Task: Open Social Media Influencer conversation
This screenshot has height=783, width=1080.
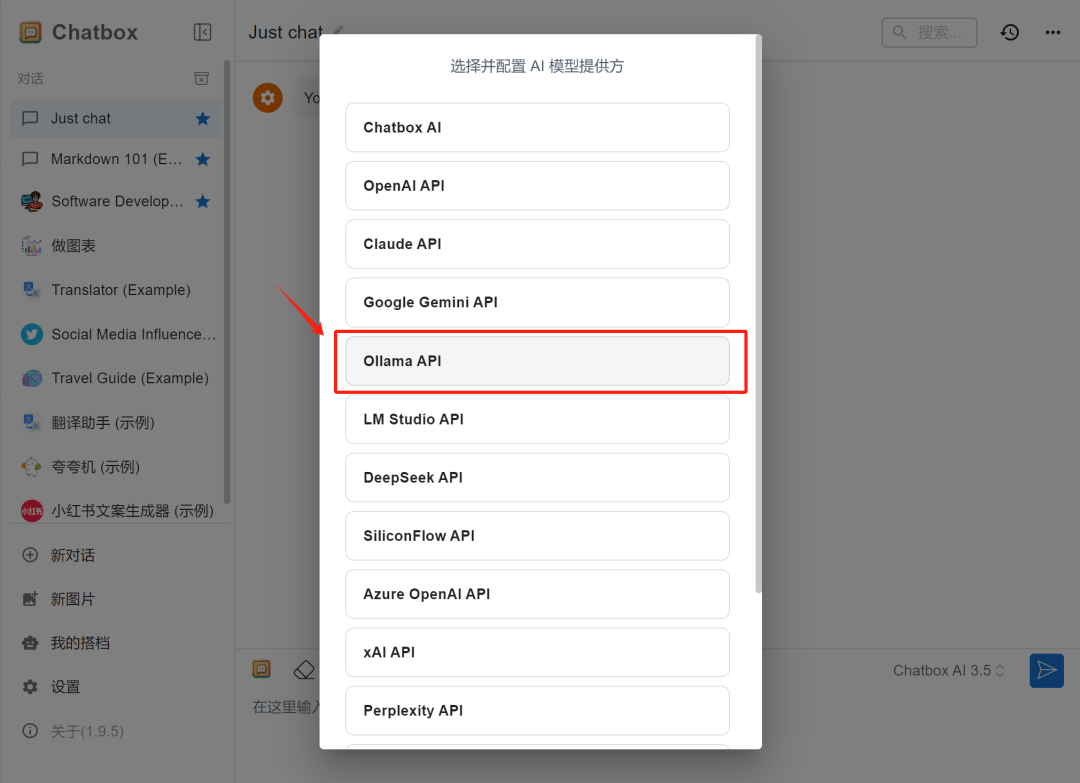Action: (116, 334)
